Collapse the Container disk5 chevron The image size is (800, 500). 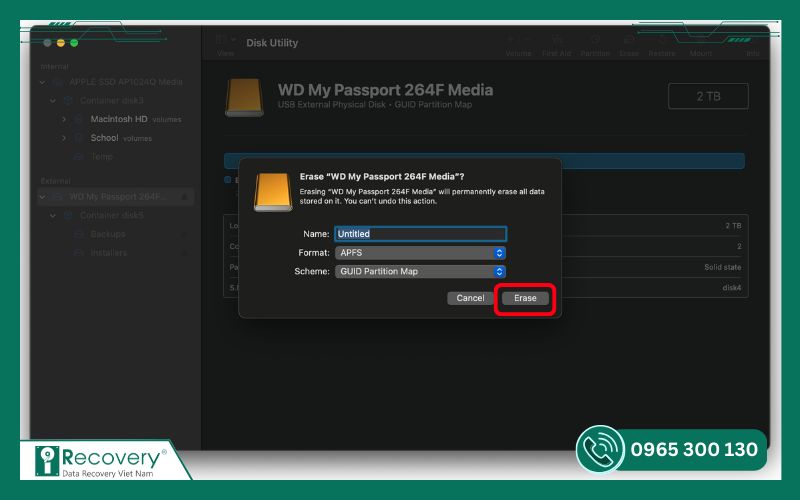point(53,215)
